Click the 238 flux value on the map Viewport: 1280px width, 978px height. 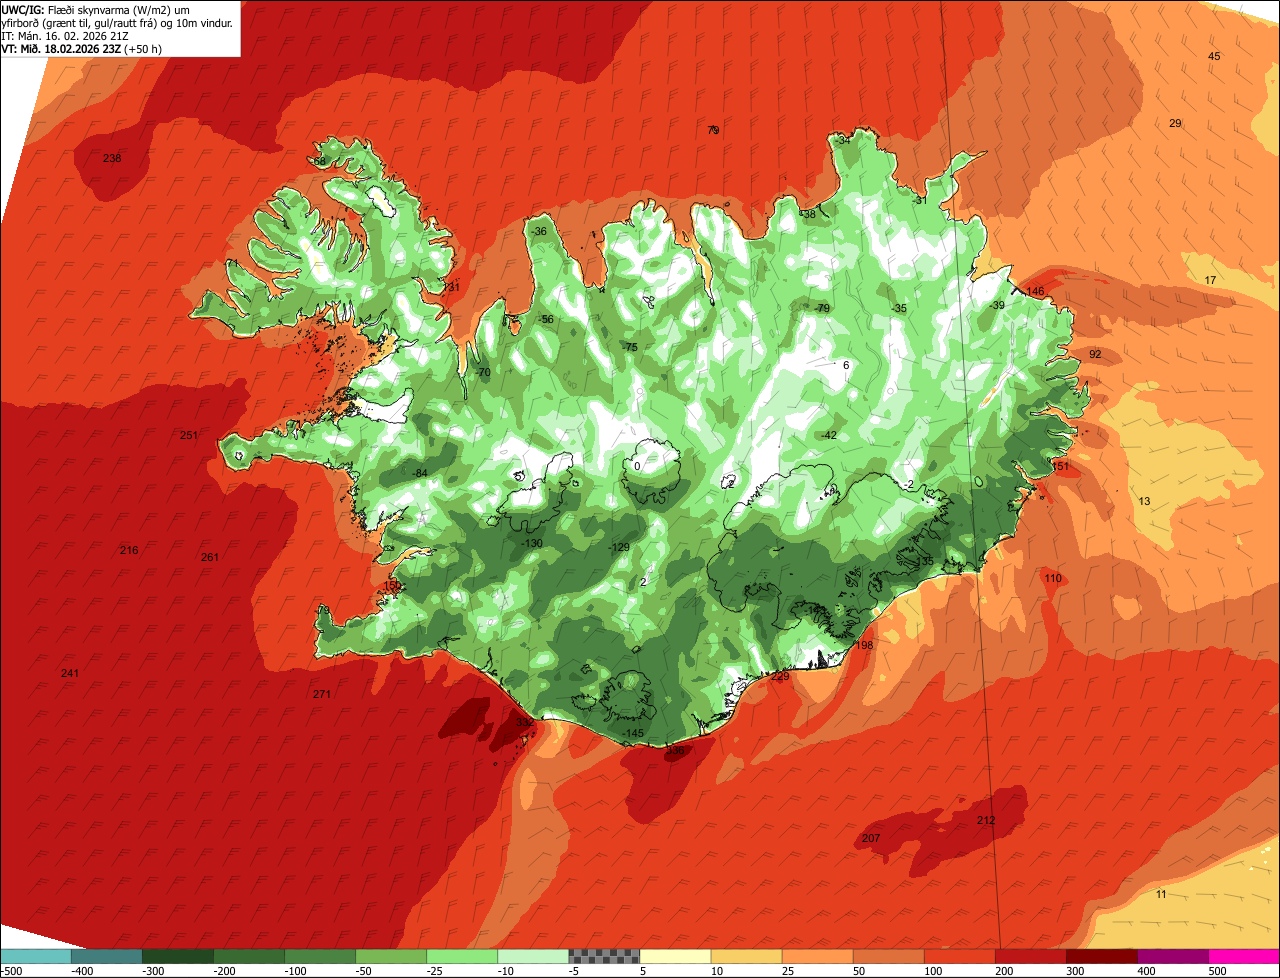pyautogui.click(x=112, y=159)
